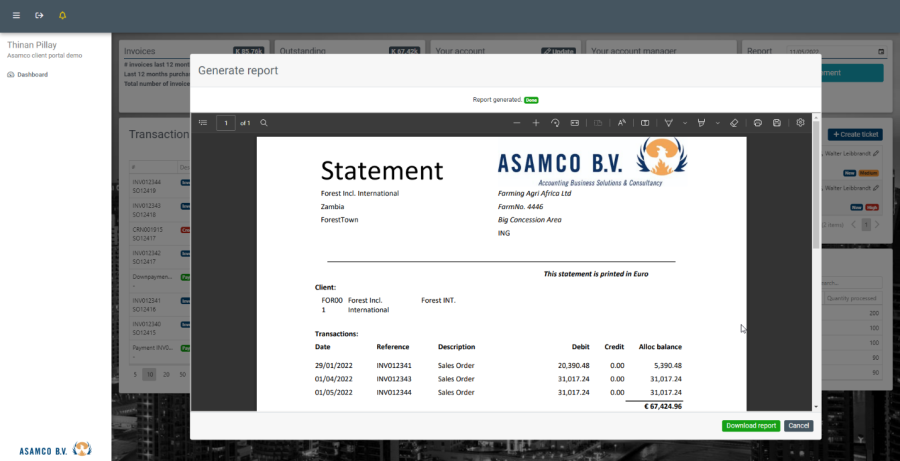Viewport: 900px width, 461px height.
Task: Cancel the Generate report dialog
Action: pos(798,426)
